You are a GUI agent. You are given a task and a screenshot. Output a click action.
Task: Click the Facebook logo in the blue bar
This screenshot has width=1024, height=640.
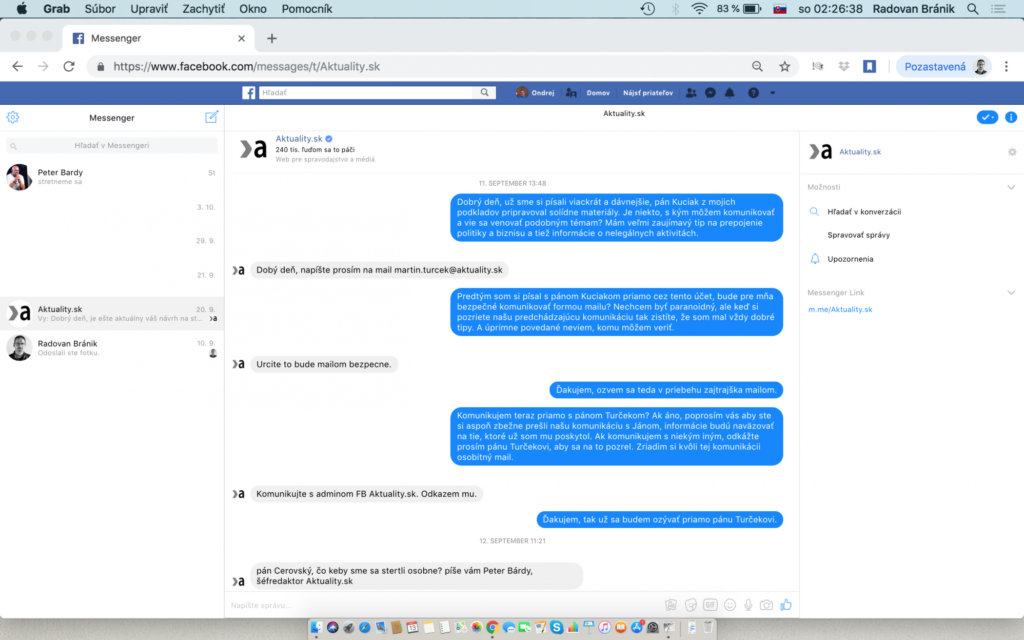point(248,93)
